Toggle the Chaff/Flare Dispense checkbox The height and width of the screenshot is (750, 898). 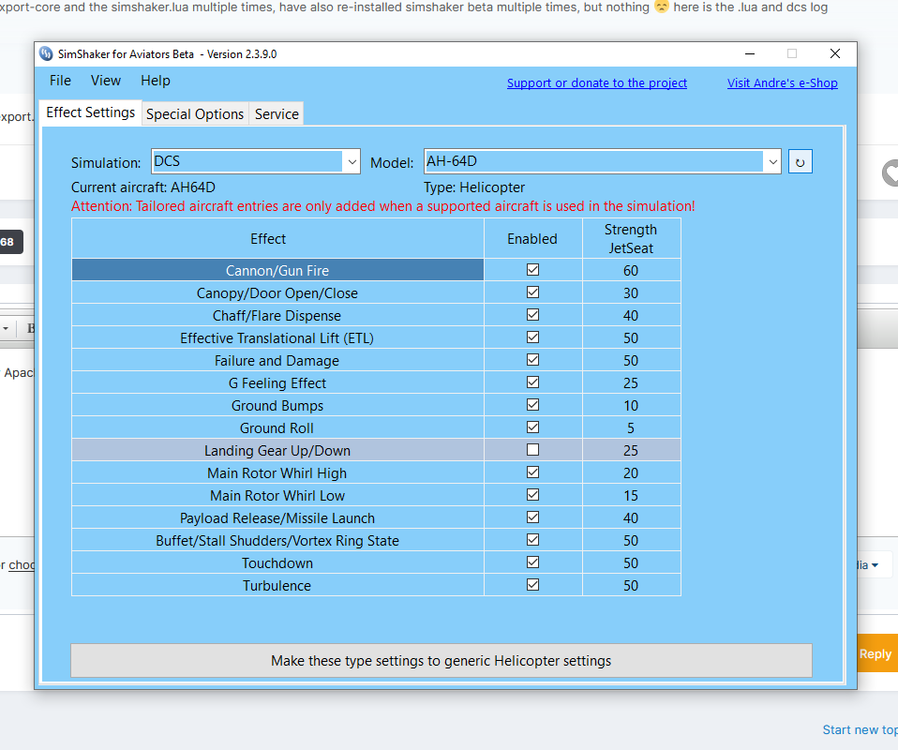[532, 314]
